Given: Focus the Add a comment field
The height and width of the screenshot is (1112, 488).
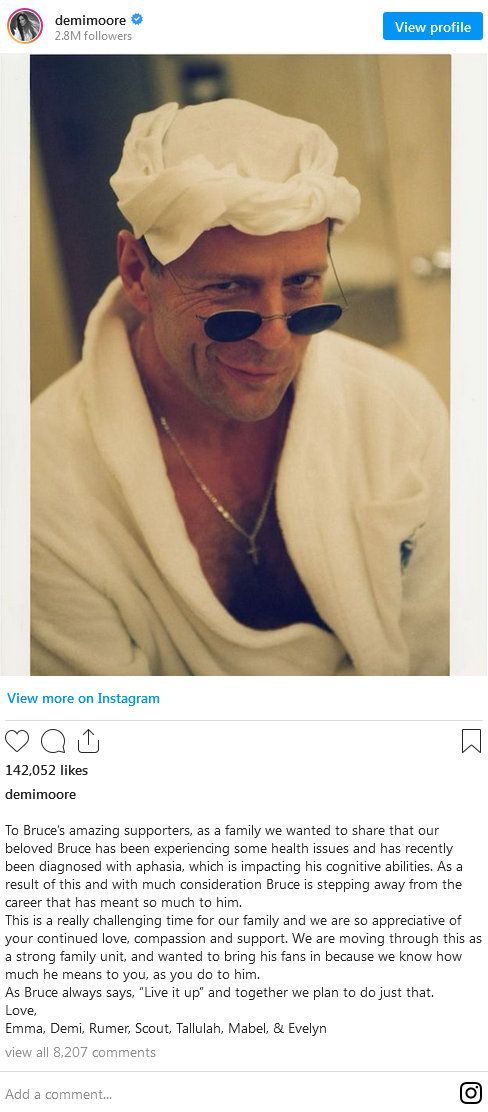Looking at the screenshot, I should (227, 1093).
